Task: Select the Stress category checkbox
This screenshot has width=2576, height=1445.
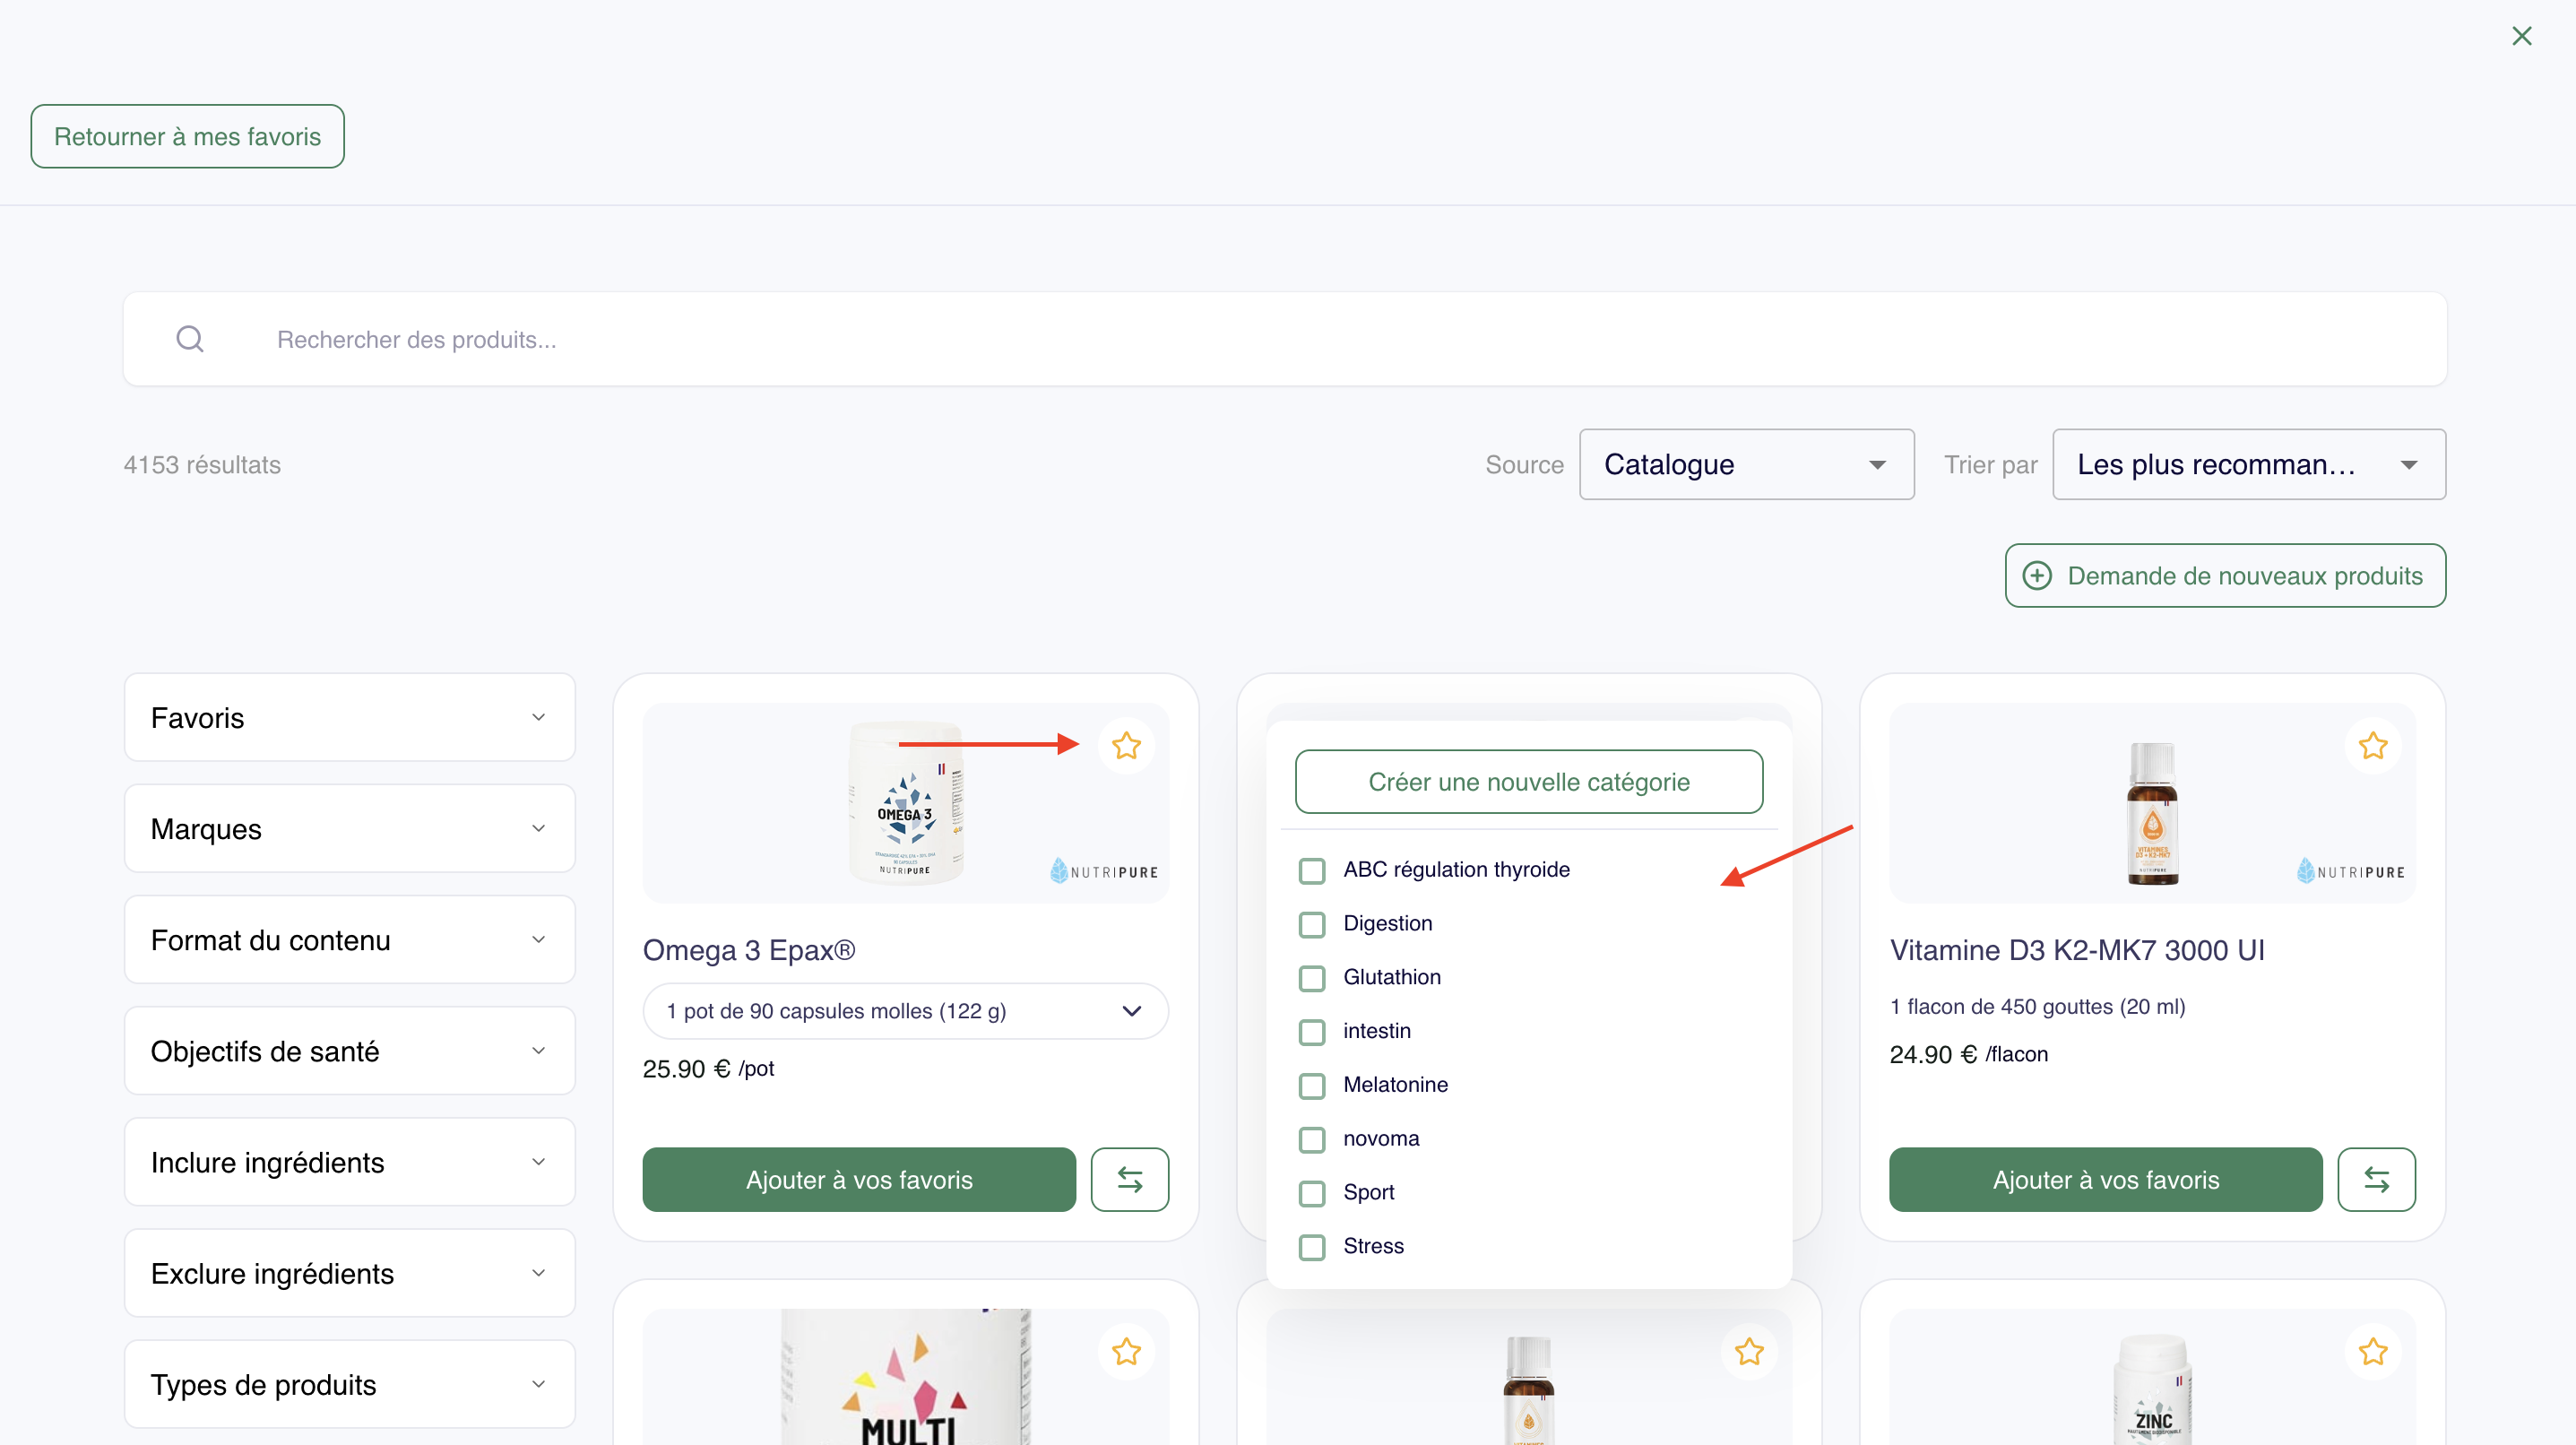Action: (x=1312, y=1246)
